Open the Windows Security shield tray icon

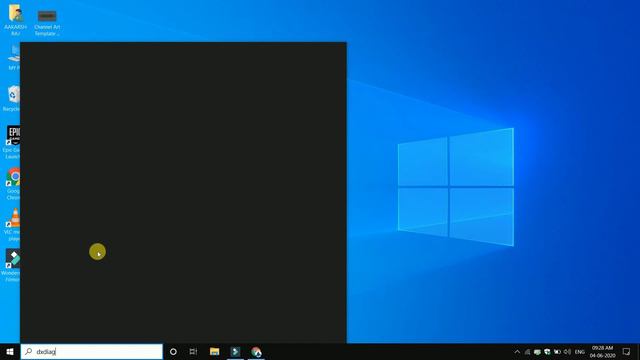pos(547,351)
